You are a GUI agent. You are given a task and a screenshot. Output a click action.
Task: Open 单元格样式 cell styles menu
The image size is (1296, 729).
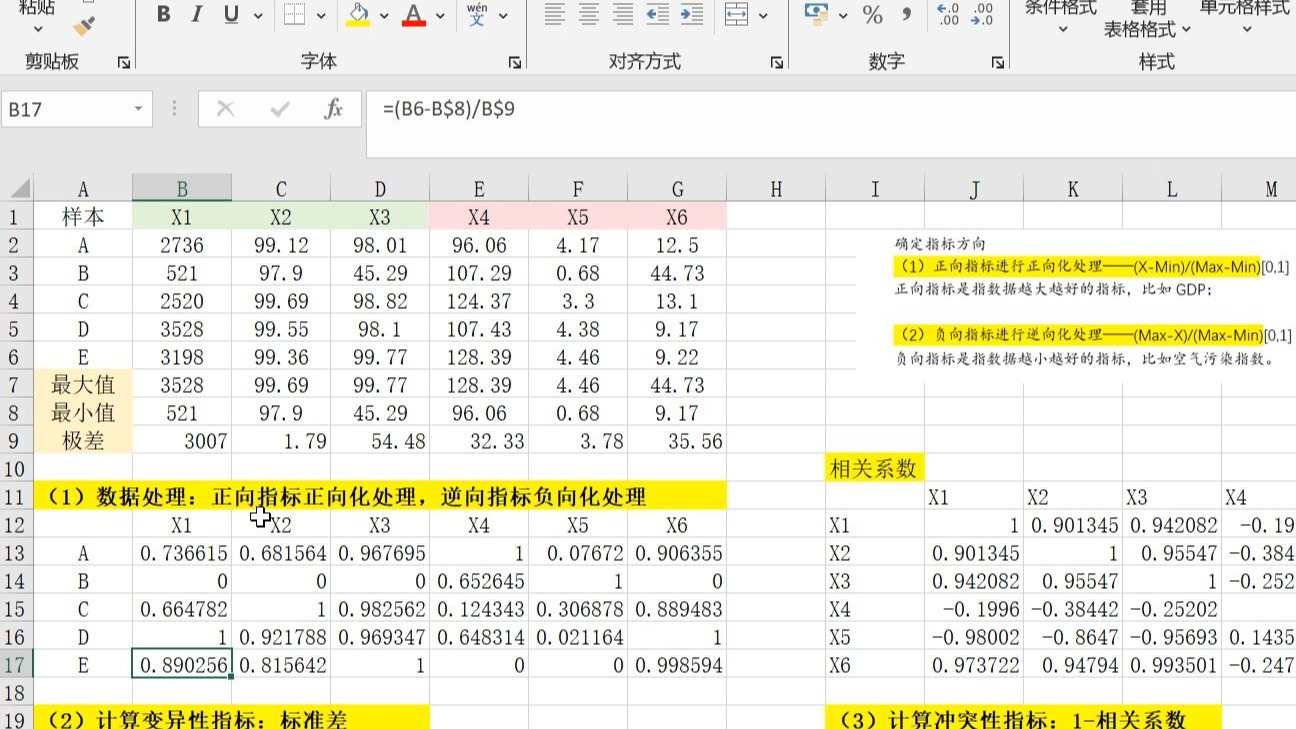[1245, 17]
